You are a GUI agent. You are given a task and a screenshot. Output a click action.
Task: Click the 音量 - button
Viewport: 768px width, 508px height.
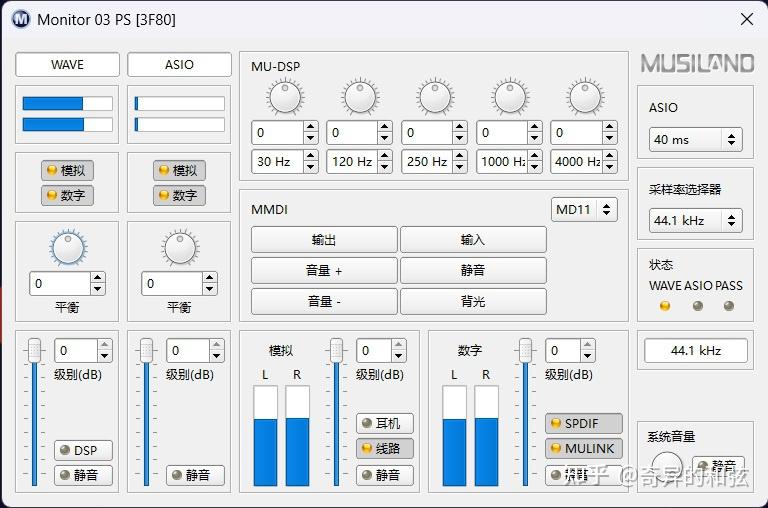click(x=324, y=301)
